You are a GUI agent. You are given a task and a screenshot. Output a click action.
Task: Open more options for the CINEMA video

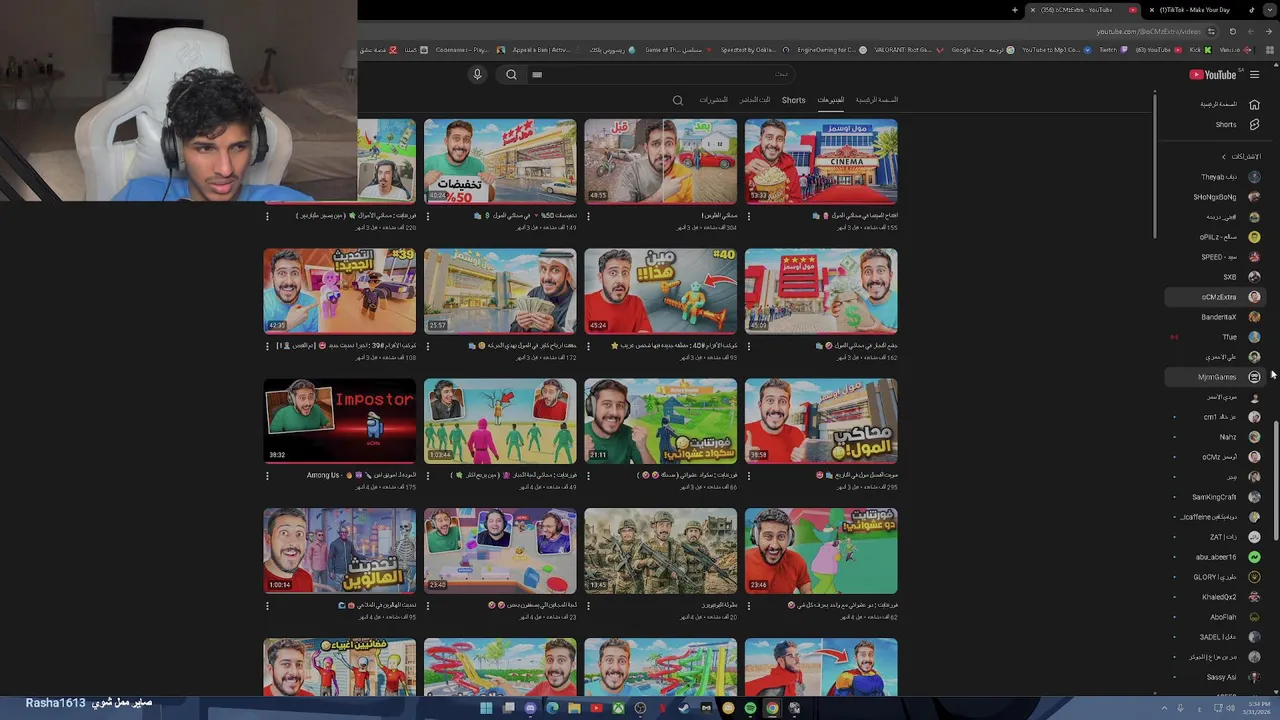[749, 216]
